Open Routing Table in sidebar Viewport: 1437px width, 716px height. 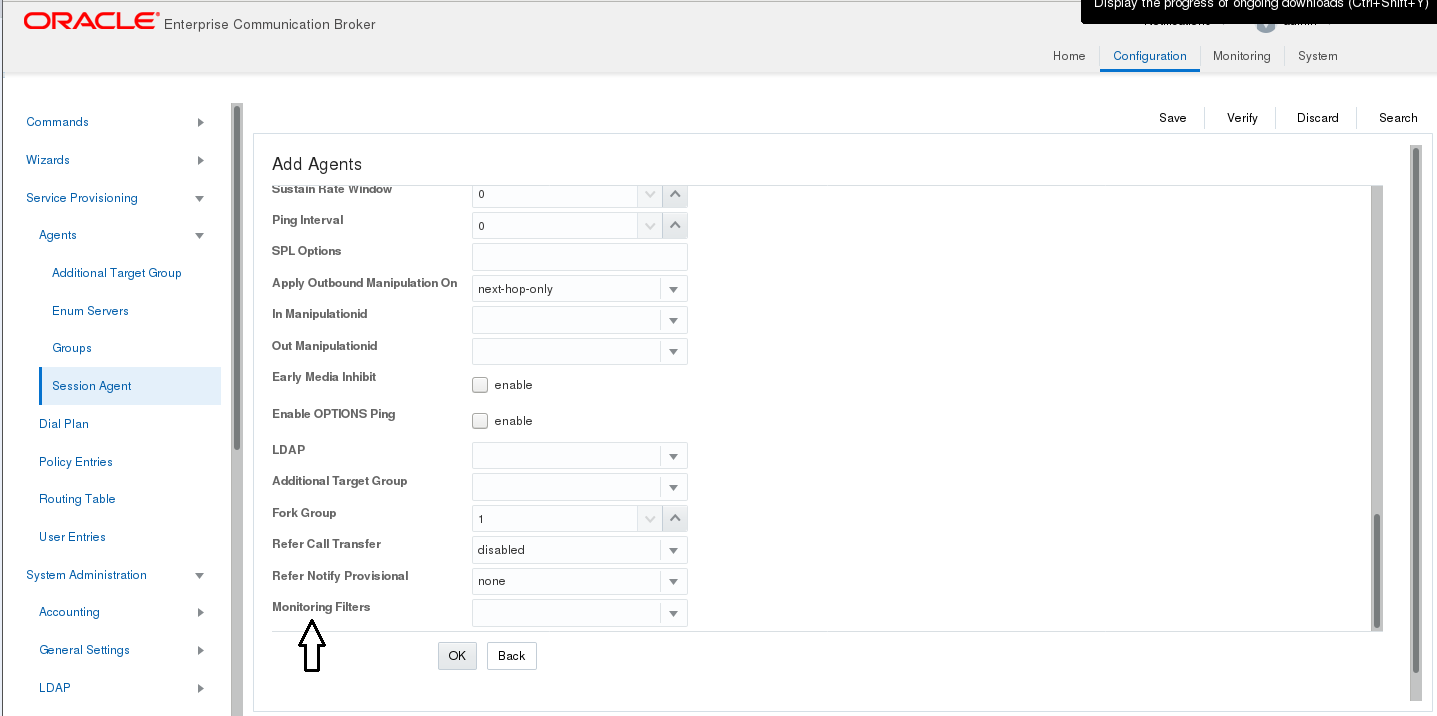(77, 499)
